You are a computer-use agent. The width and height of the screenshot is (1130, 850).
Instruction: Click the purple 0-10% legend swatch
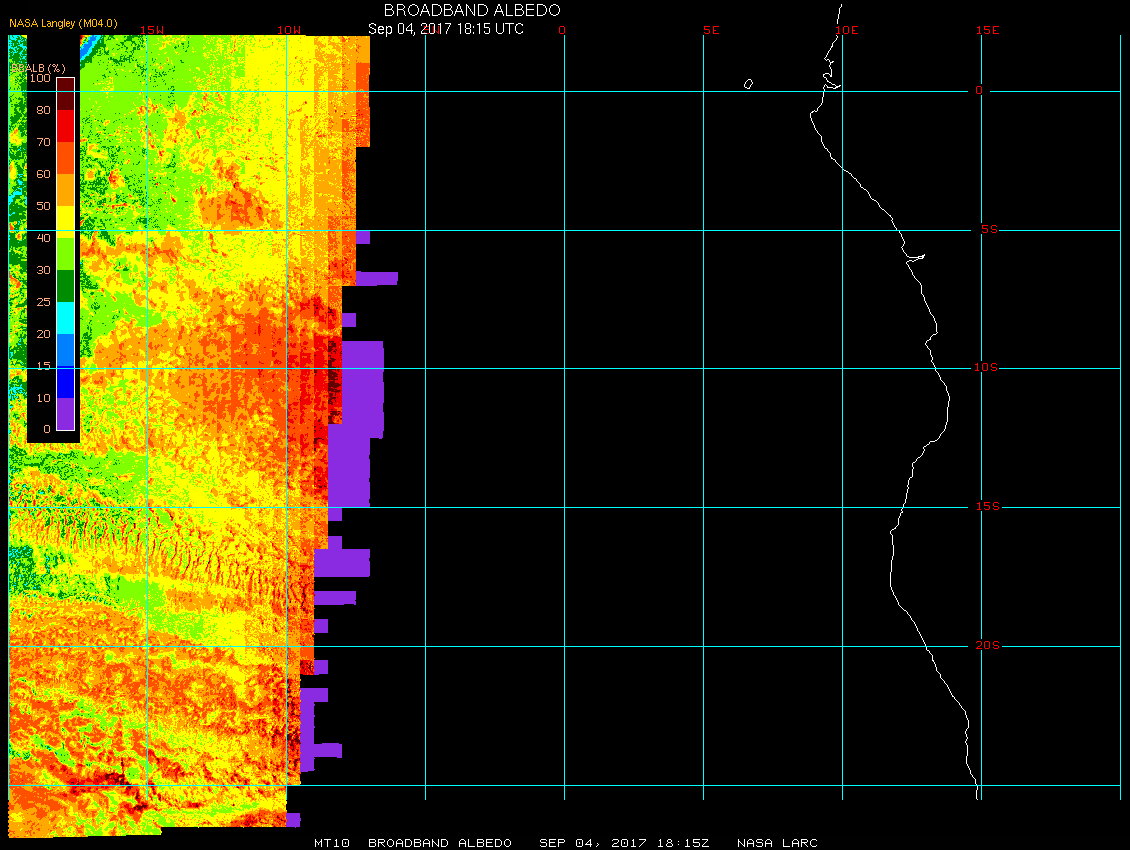coord(66,414)
